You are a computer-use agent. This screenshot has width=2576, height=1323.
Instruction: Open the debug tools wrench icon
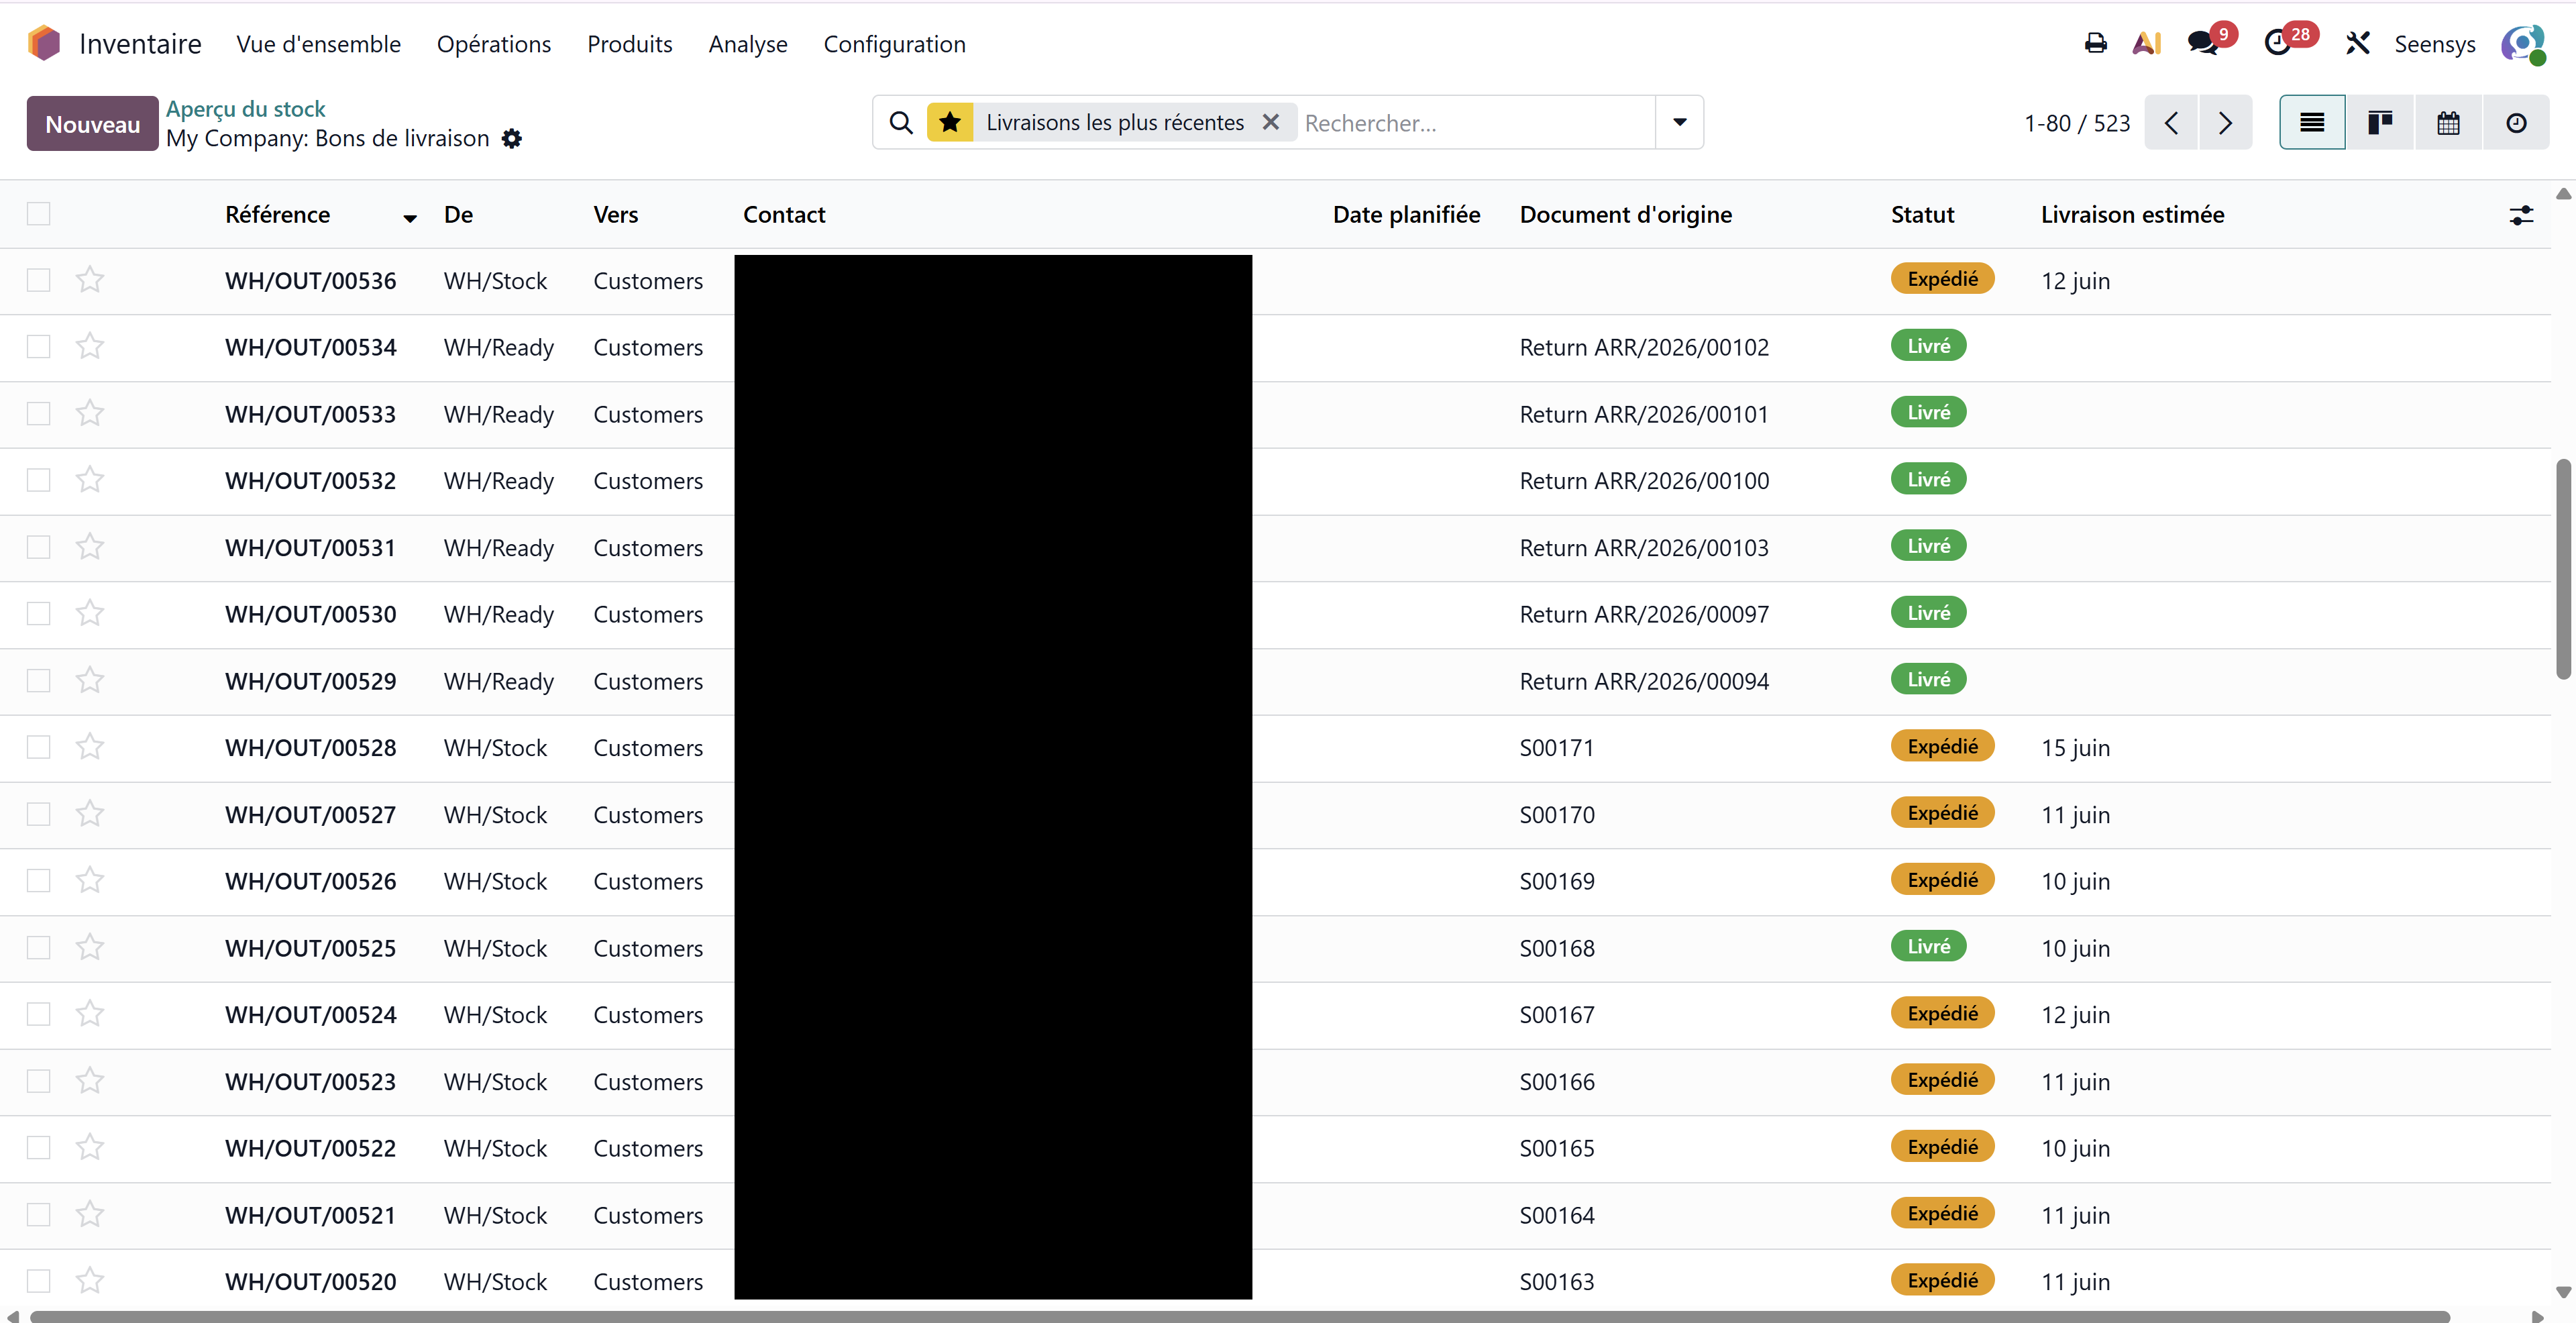tap(2357, 43)
